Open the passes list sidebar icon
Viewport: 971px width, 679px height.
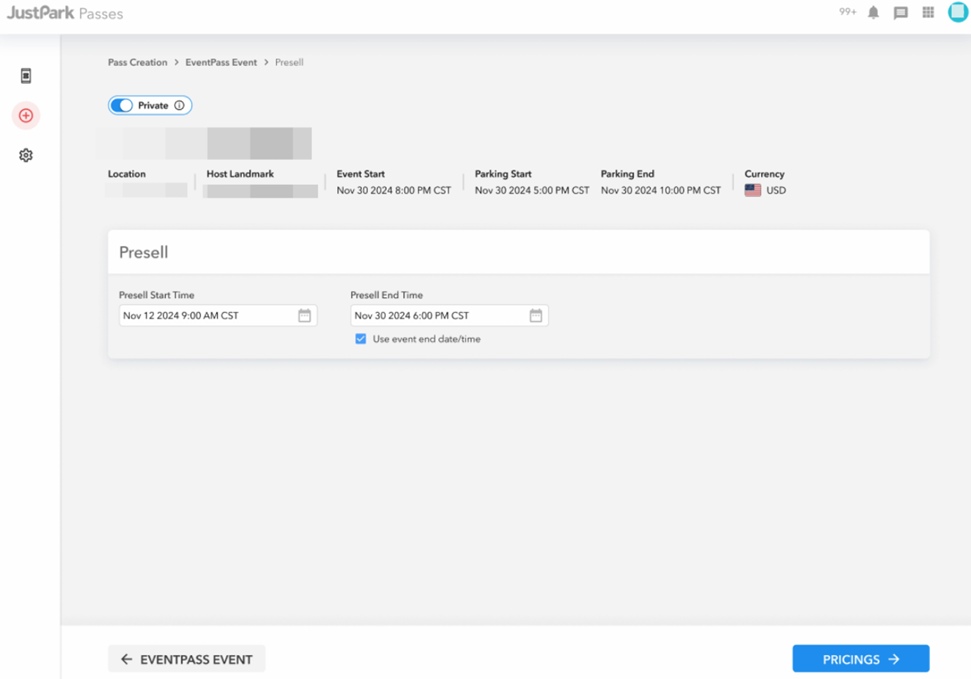tap(26, 76)
